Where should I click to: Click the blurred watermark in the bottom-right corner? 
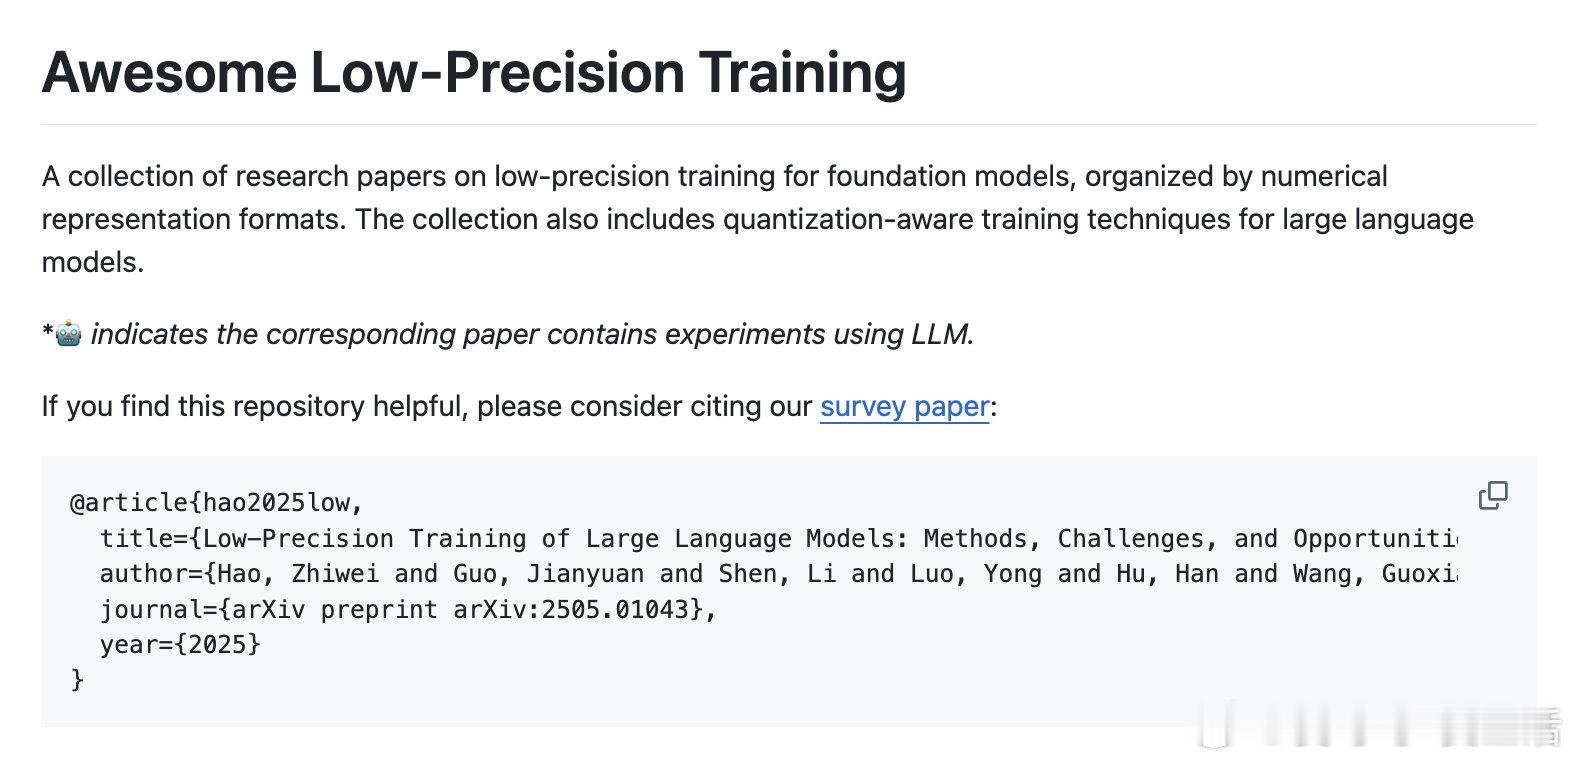click(1380, 725)
